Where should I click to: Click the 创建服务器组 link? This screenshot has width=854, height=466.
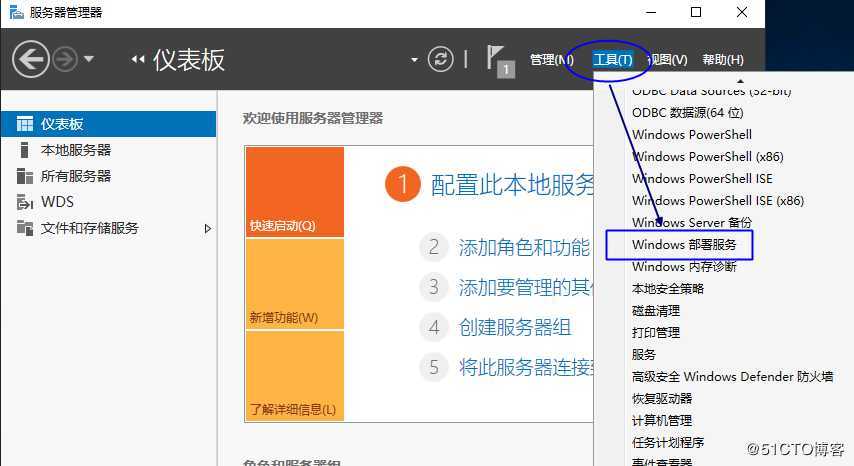click(x=514, y=327)
